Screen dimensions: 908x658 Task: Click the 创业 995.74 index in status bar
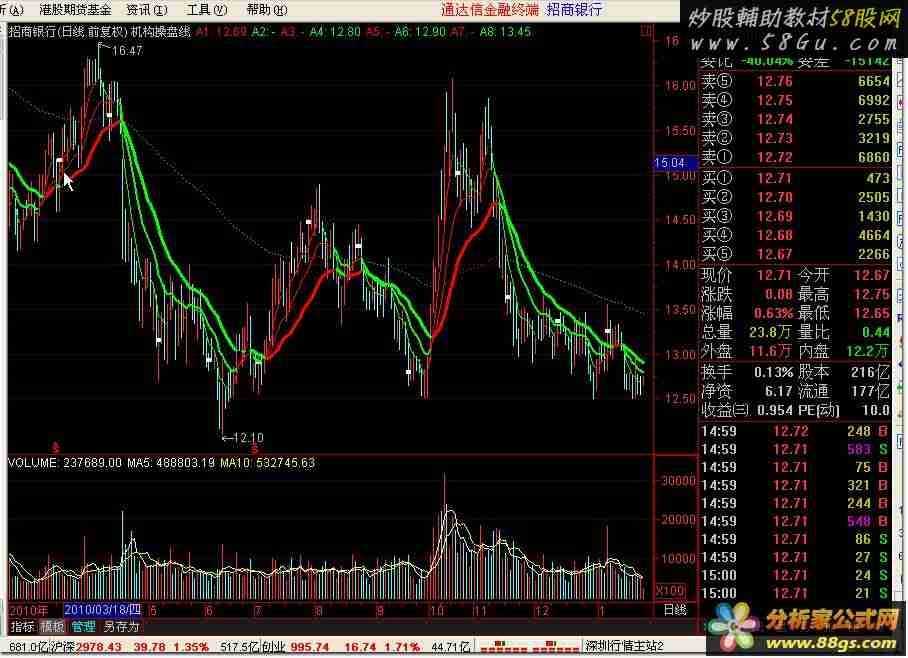click(x=295, y=646)
